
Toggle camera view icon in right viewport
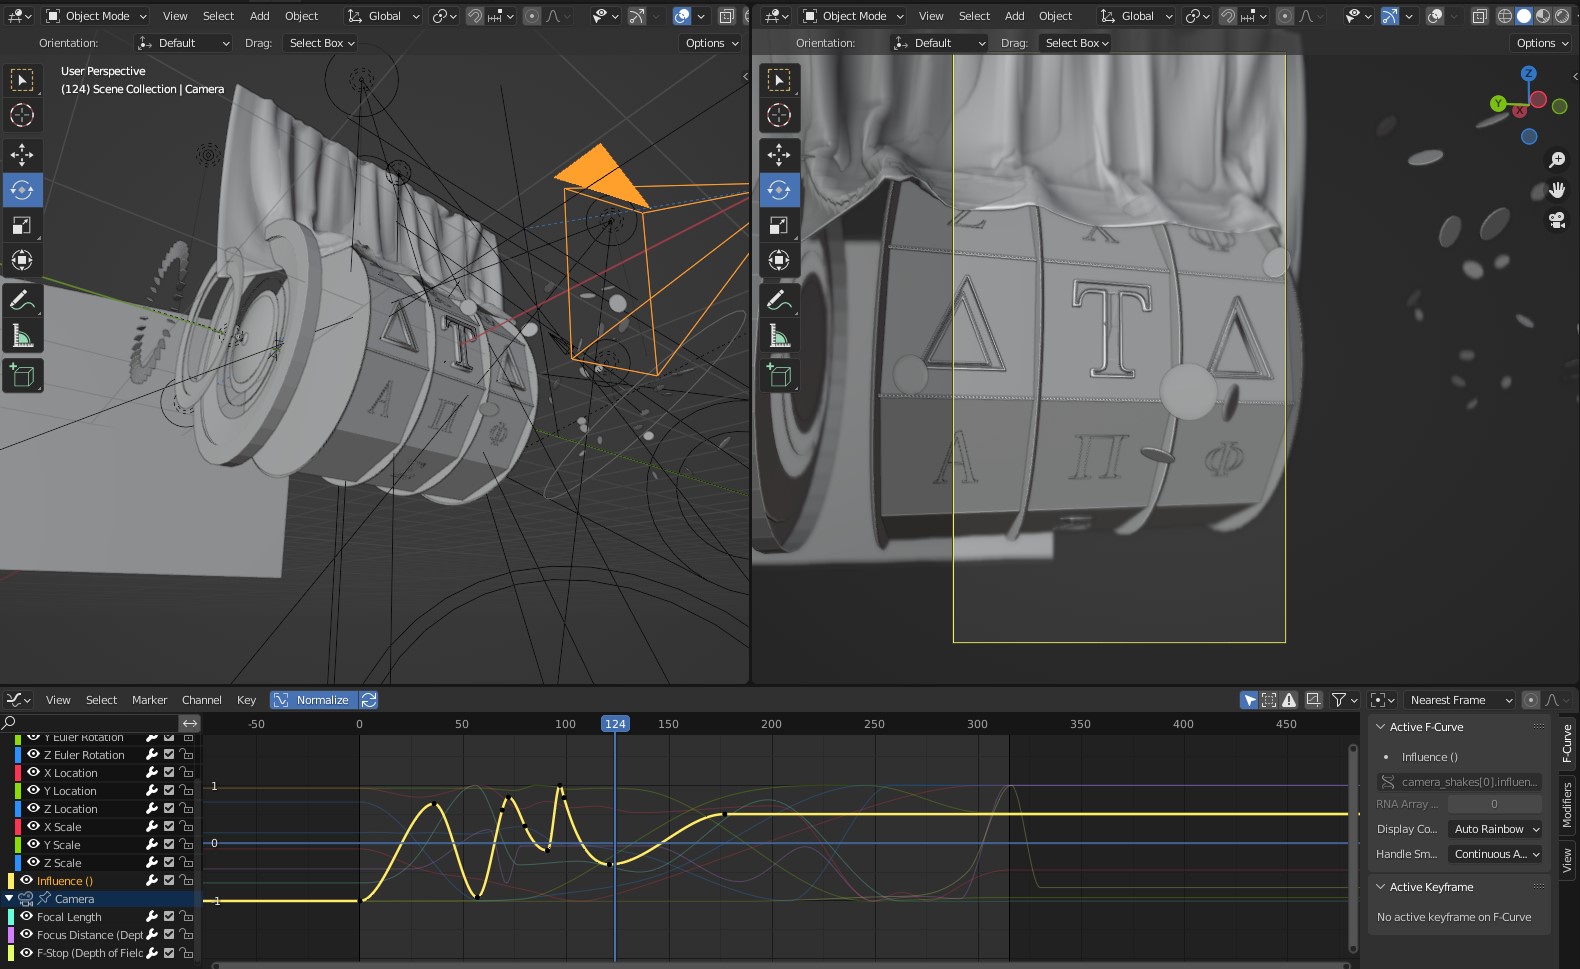pos(1557,220)
